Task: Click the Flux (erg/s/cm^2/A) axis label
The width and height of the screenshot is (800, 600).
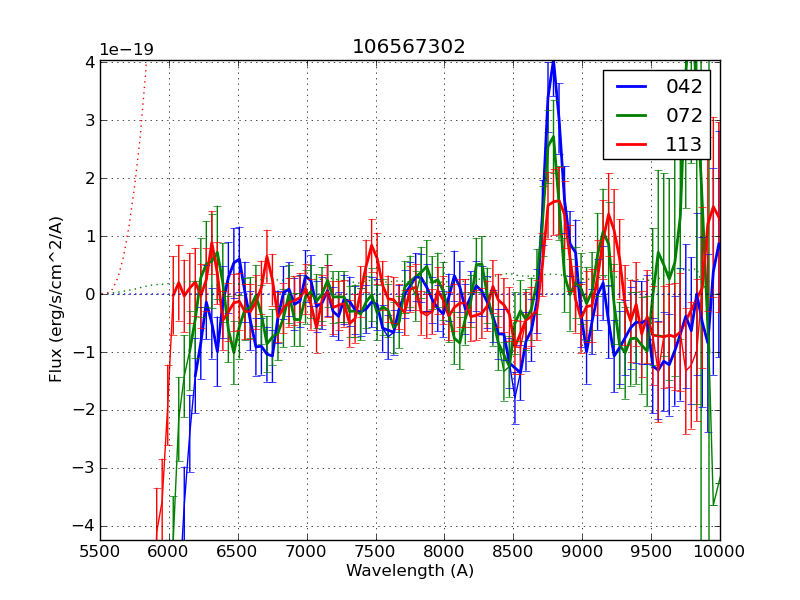Action: [x=57, y=298]
